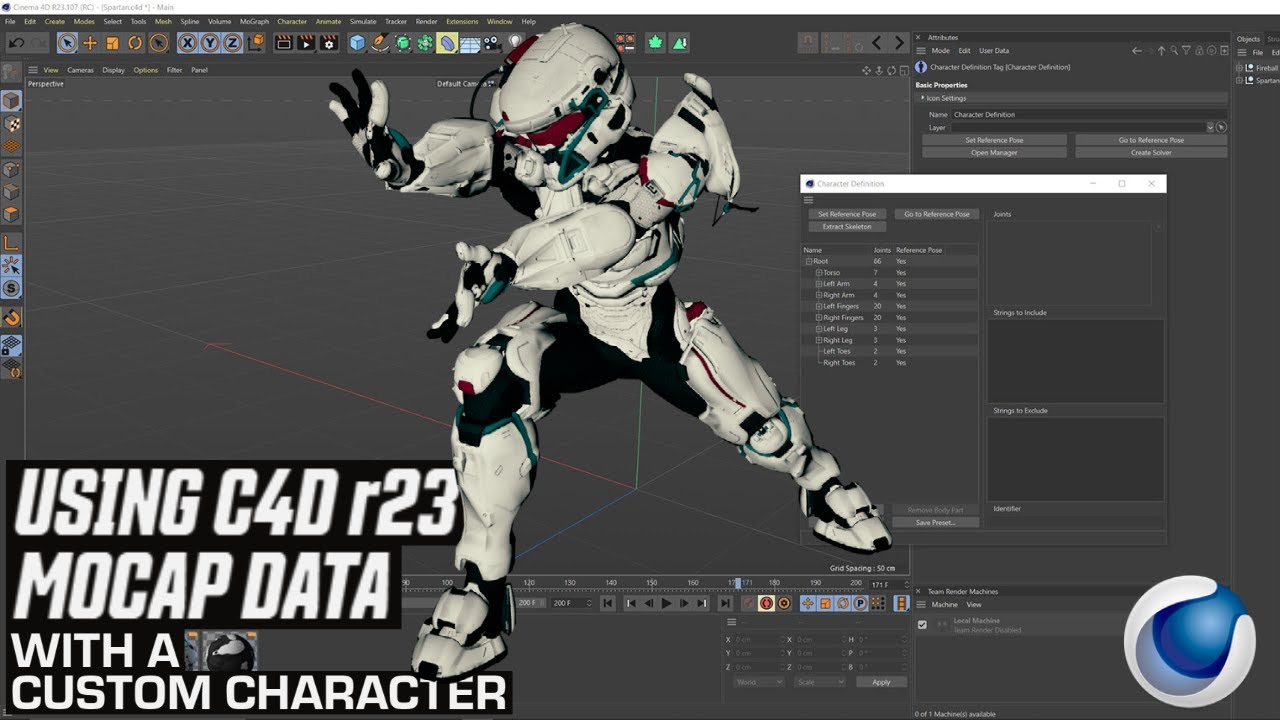Click Set Reference Pose in Attributes panel
This screenshot has width=1280, height=720.
(x=994, y=140)
